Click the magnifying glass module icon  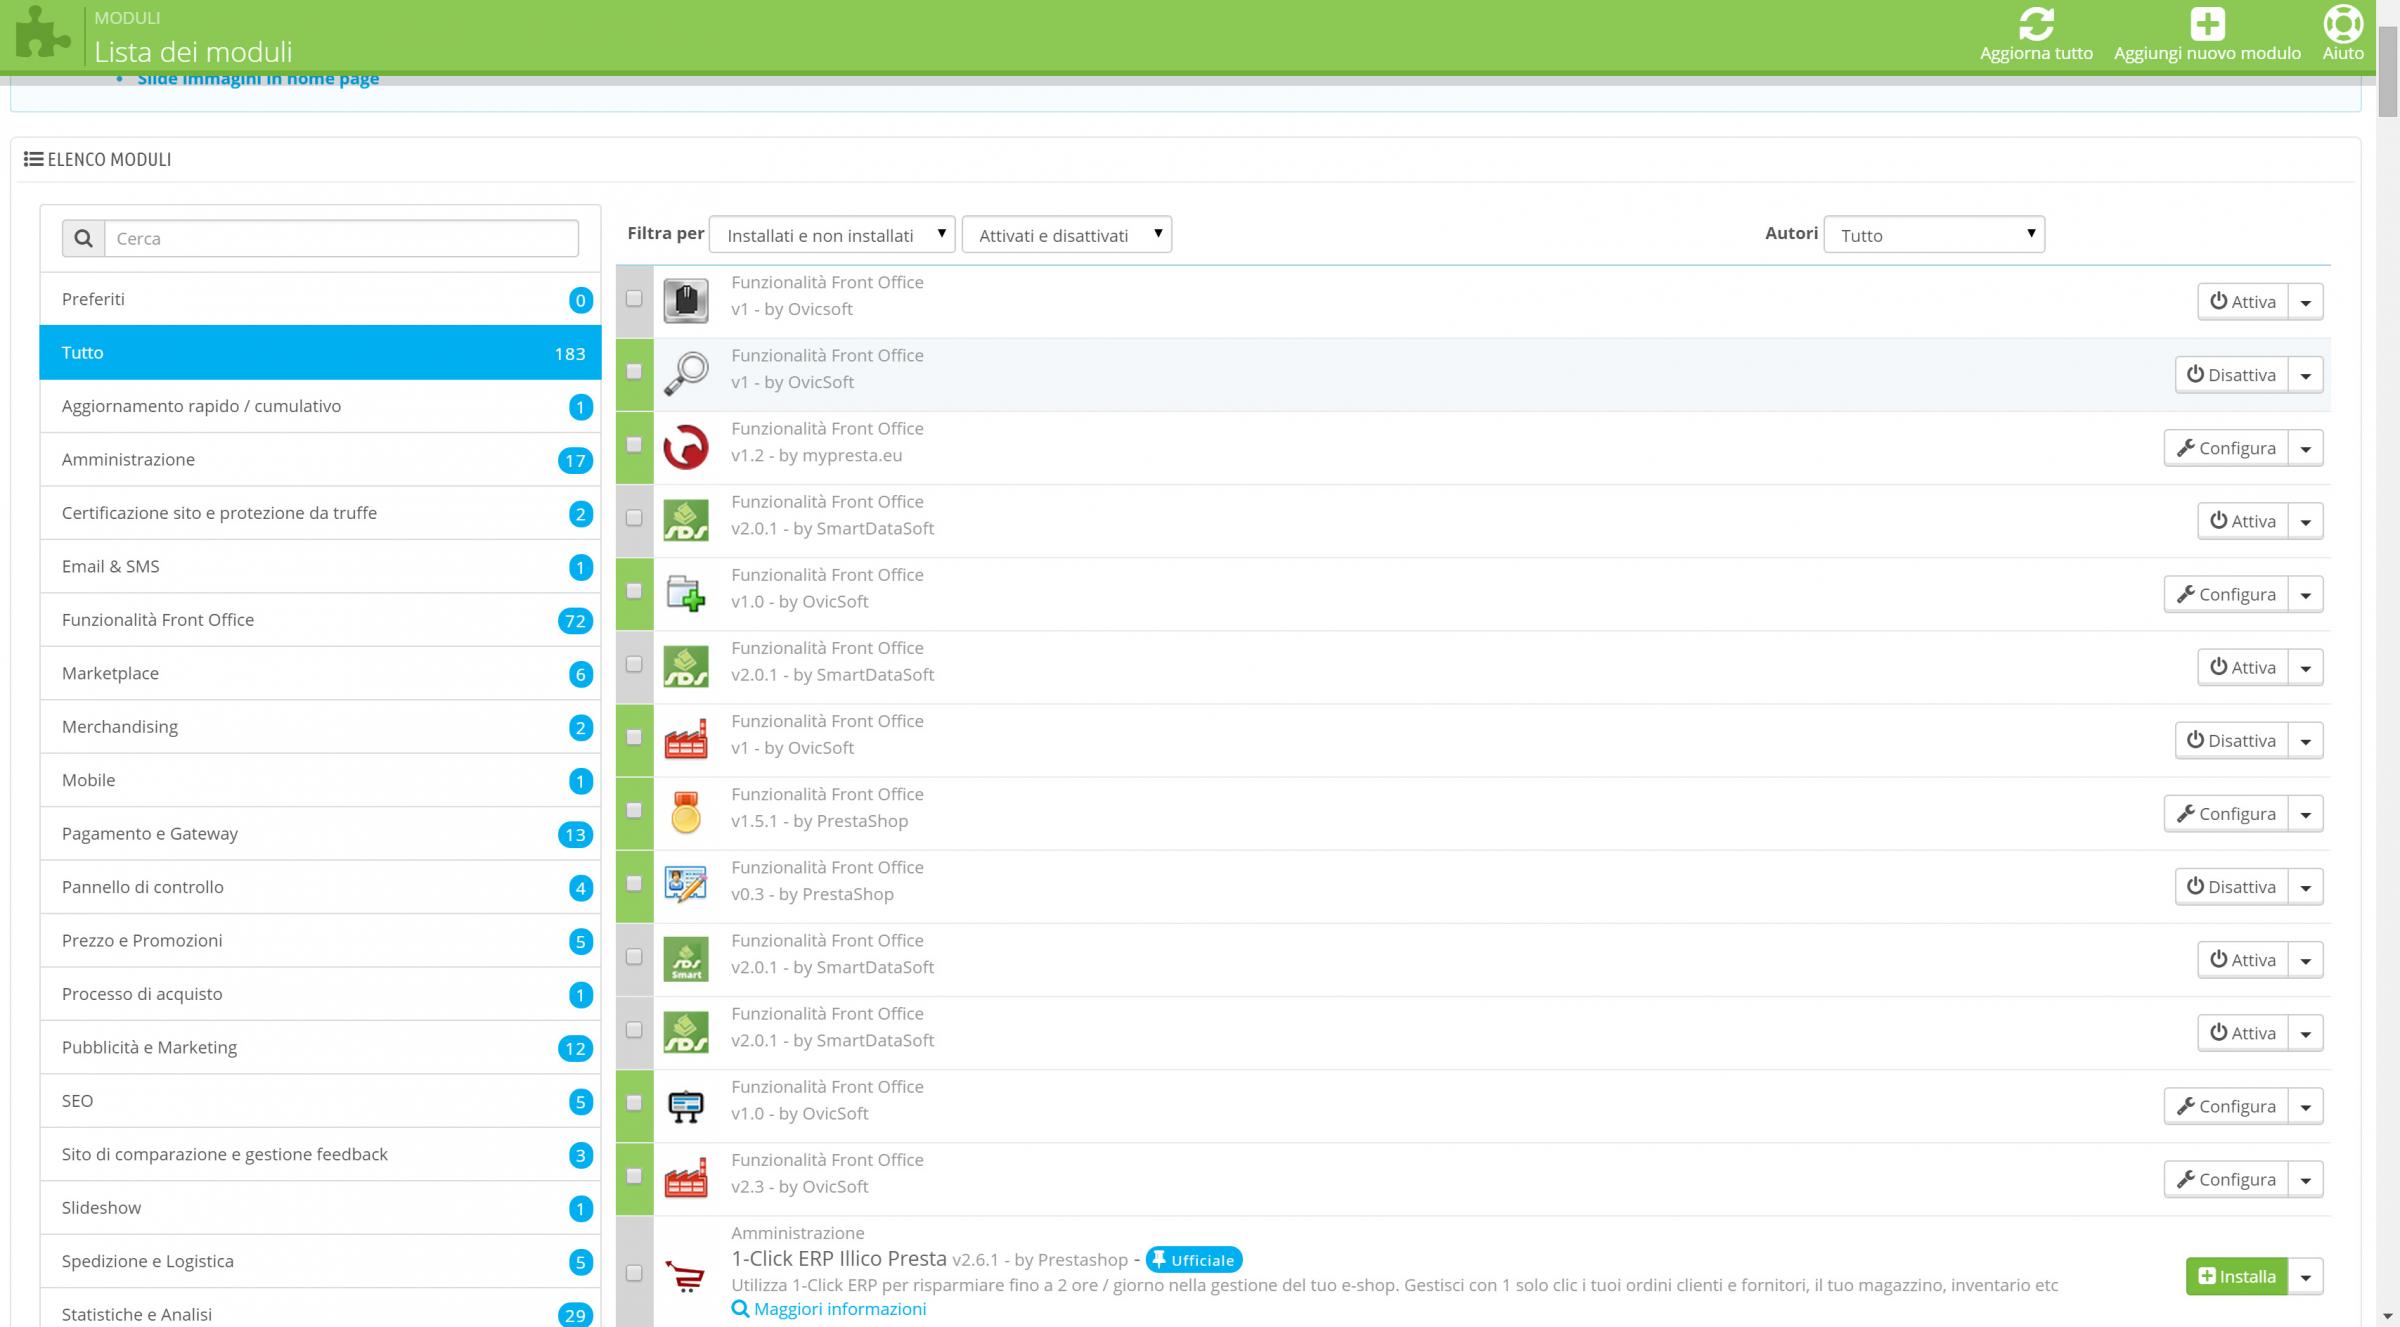coord(686,373)
